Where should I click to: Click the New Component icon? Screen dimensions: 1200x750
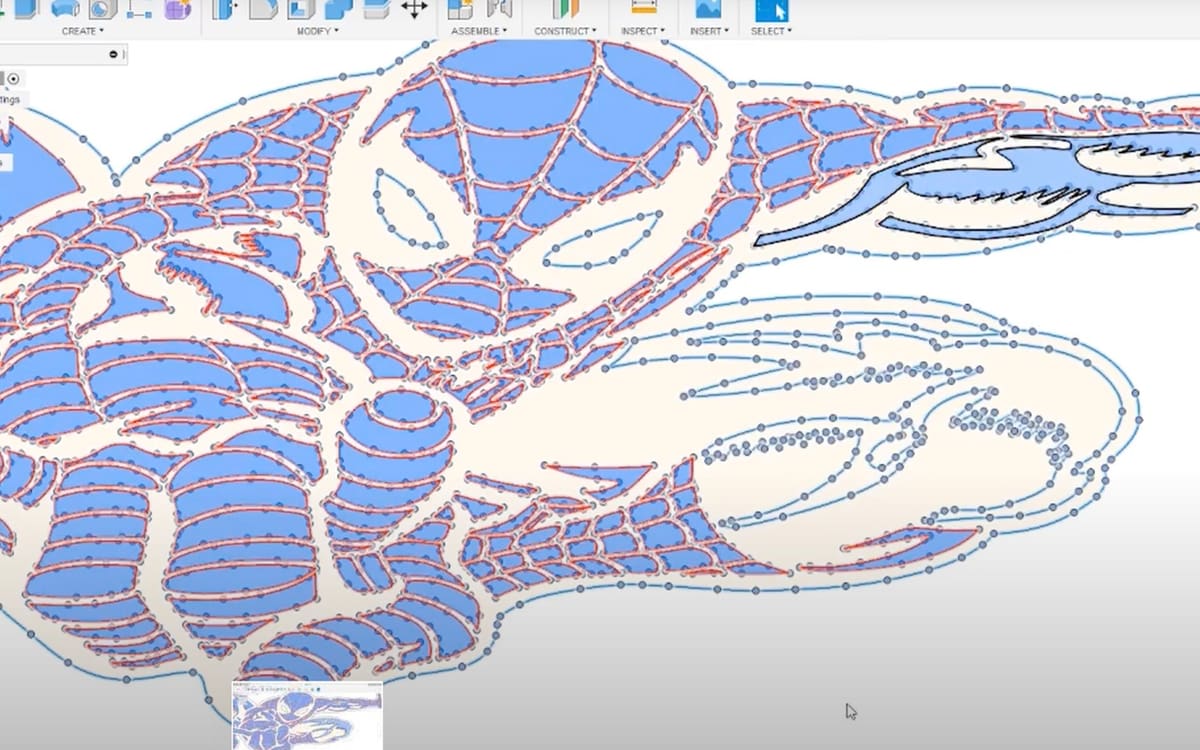(460, 9)
